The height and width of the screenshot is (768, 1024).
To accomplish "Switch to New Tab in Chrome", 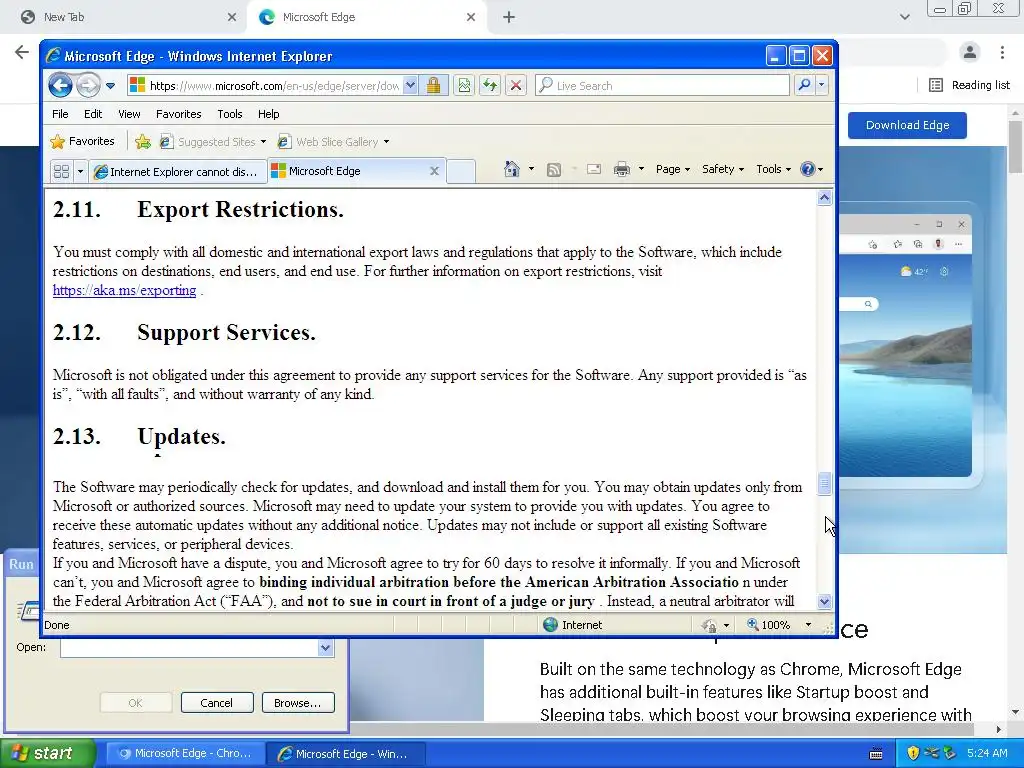I will tap(123, 17).
